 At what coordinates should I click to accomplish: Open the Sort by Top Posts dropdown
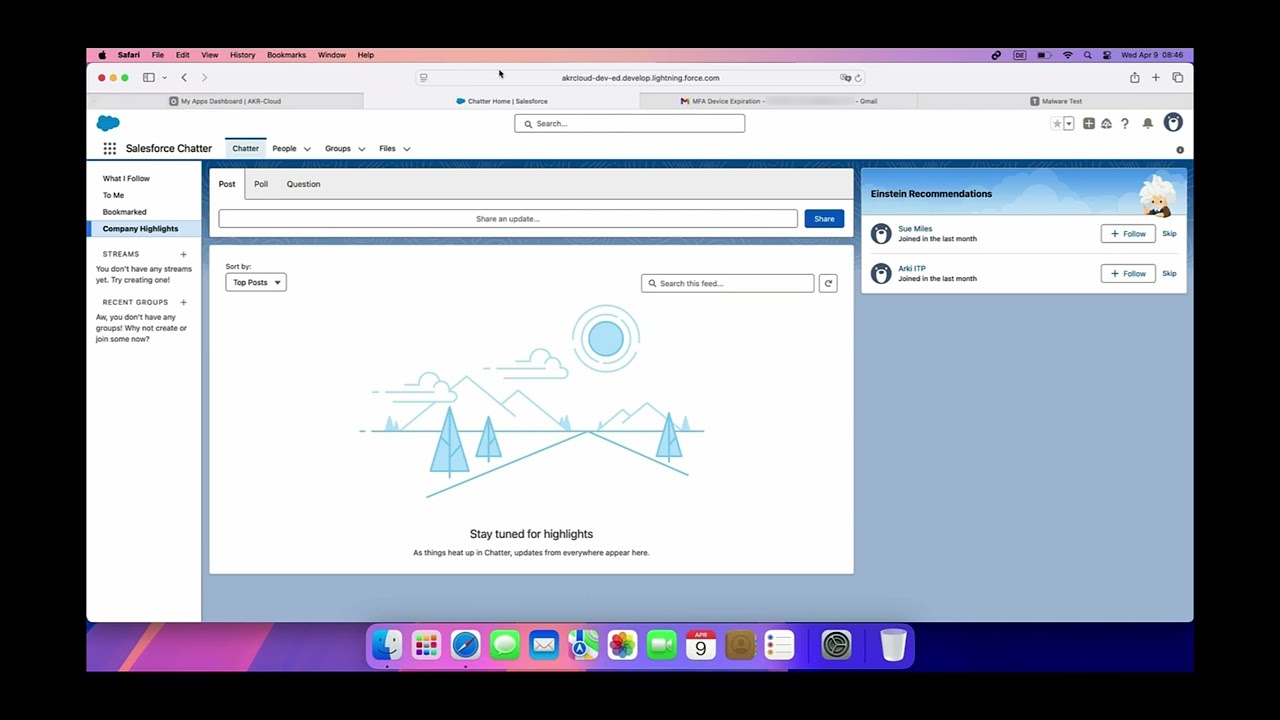256,282
